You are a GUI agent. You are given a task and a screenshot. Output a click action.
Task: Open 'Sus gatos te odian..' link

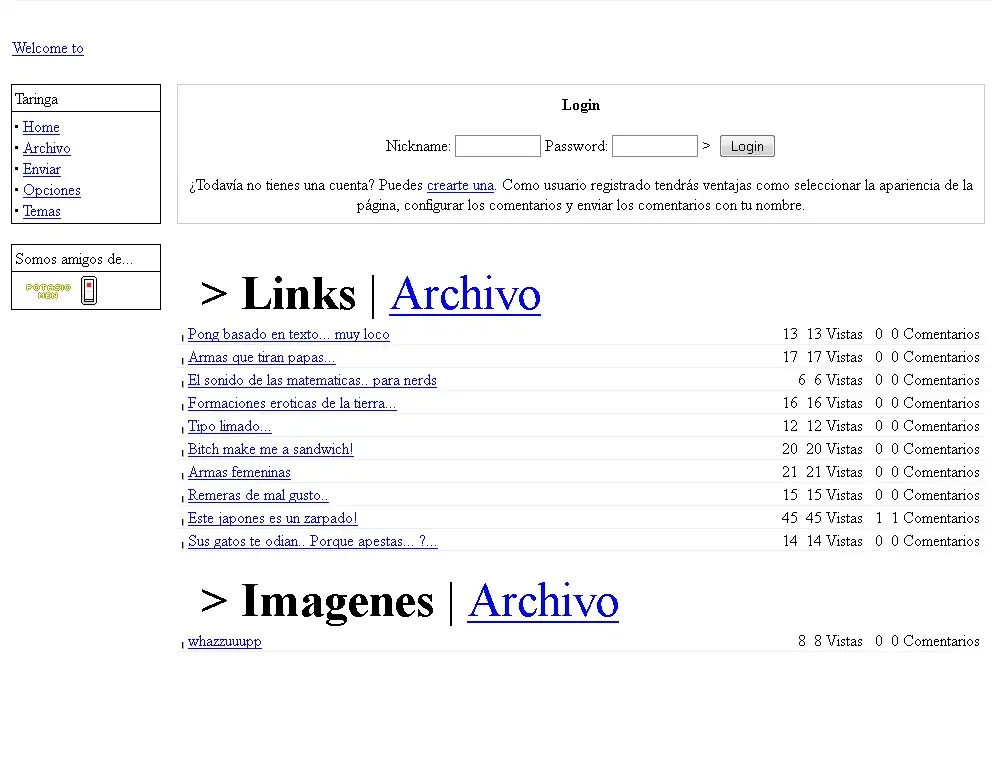pyautogui.click(x=313, y=541)
